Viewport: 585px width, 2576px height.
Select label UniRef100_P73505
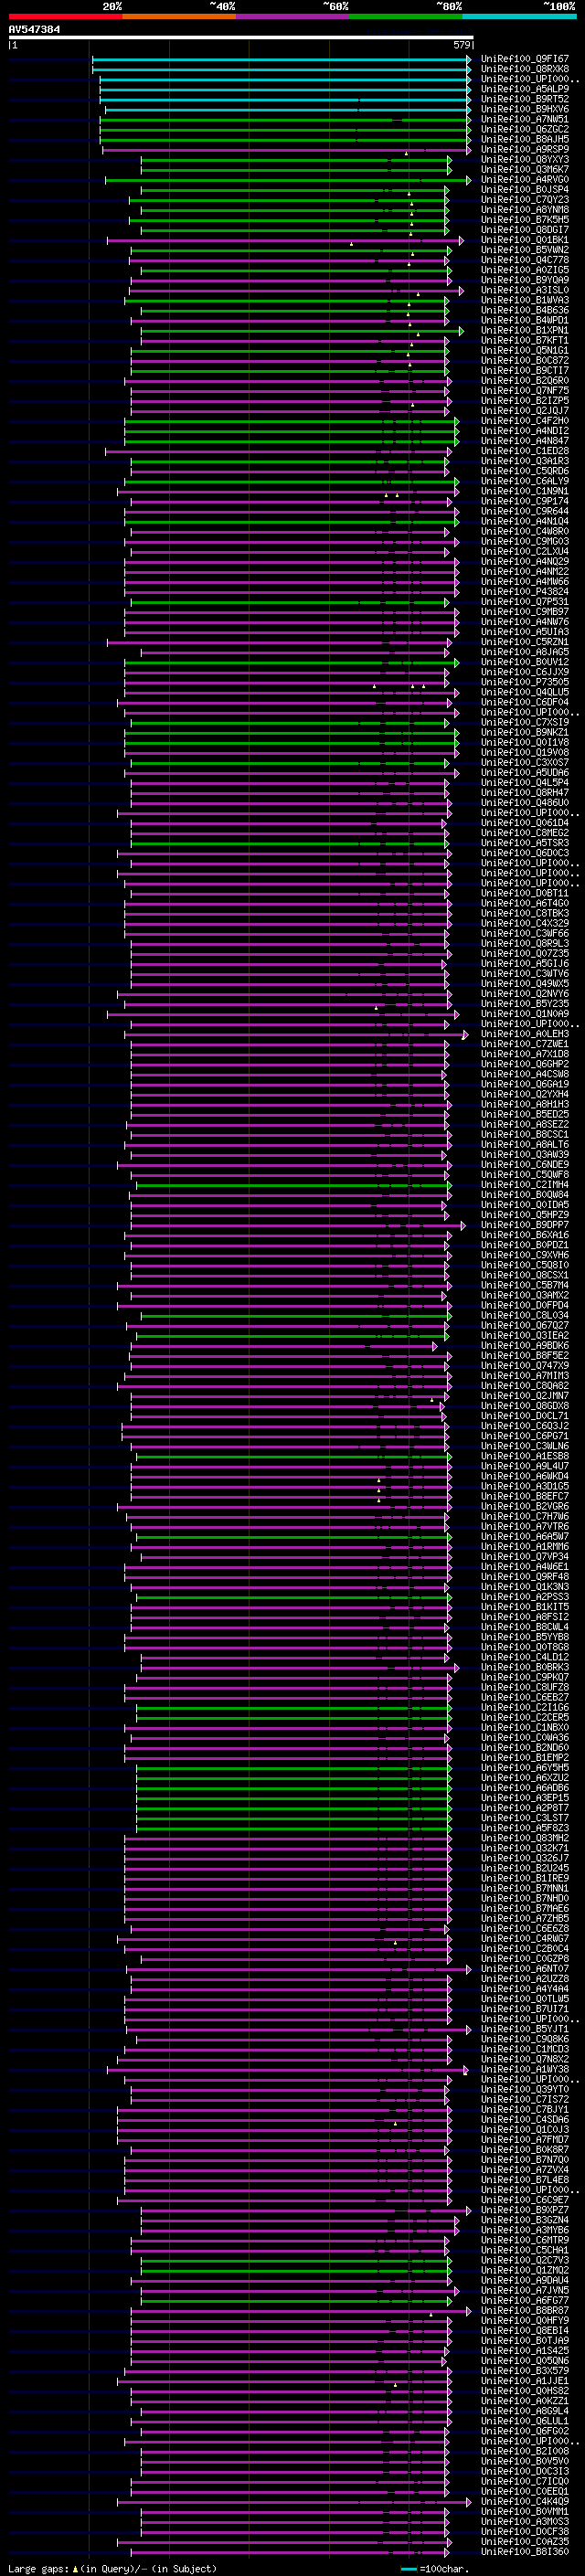point(525,682)
